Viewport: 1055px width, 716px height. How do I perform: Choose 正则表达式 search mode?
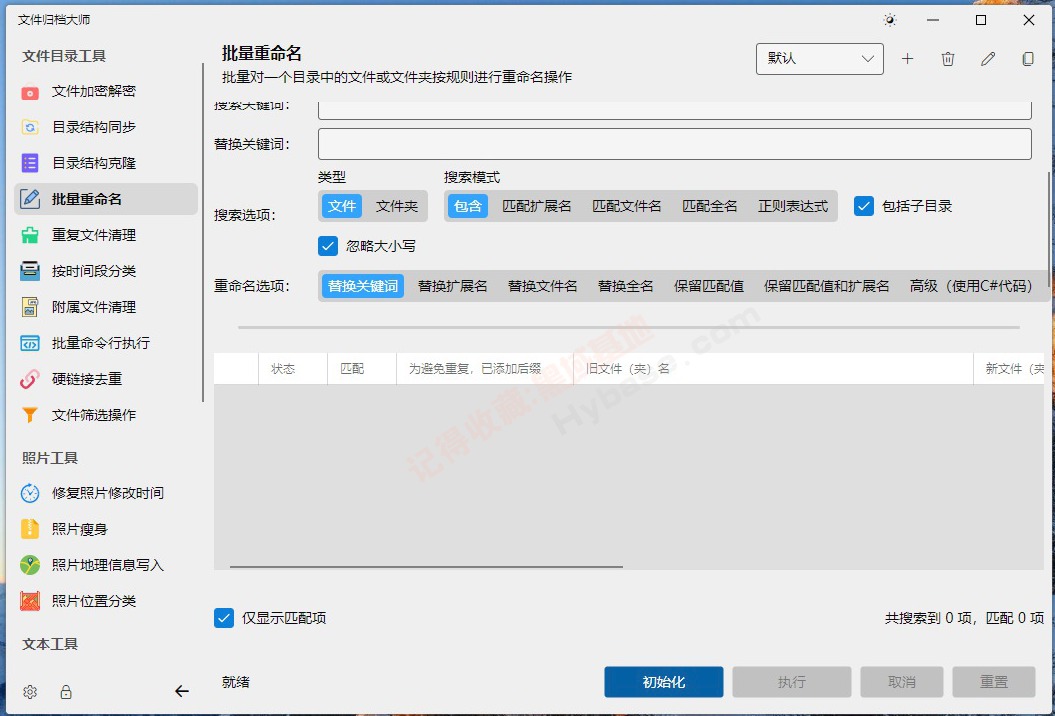[x=792, y=206]
